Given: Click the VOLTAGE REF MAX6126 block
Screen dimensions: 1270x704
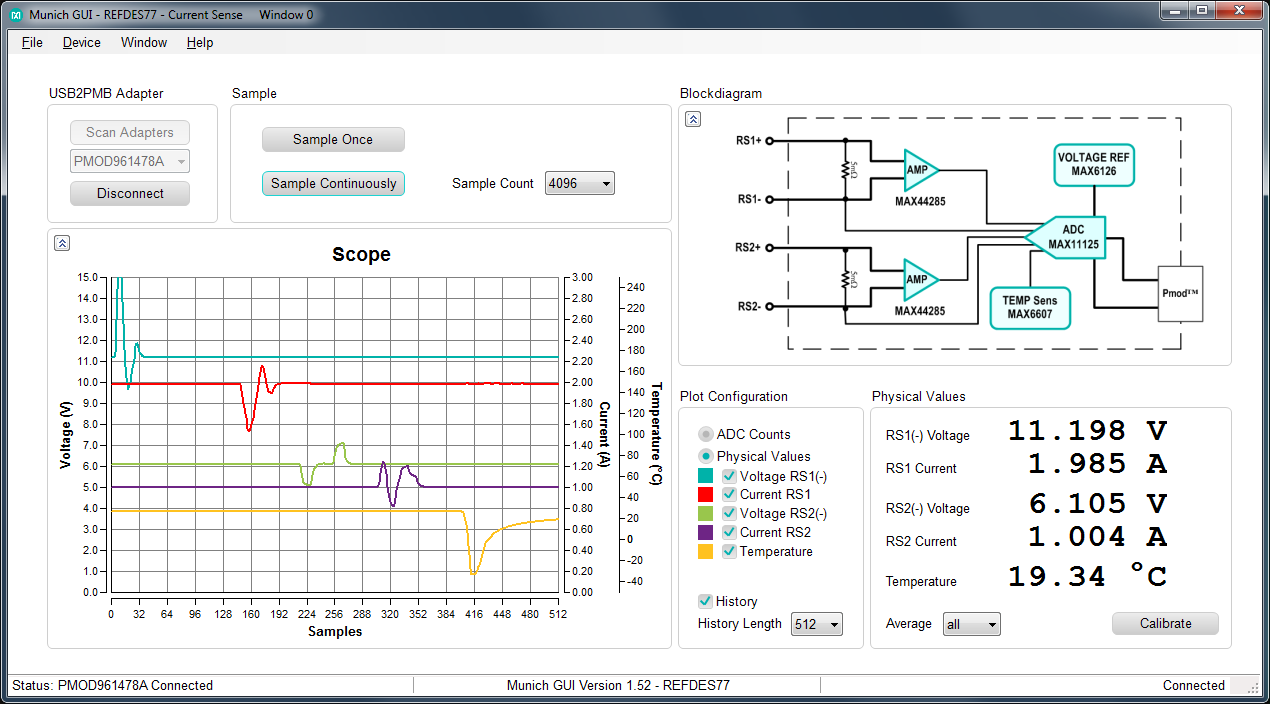Looking at the screenshot, I should (x=1094, y=164).
